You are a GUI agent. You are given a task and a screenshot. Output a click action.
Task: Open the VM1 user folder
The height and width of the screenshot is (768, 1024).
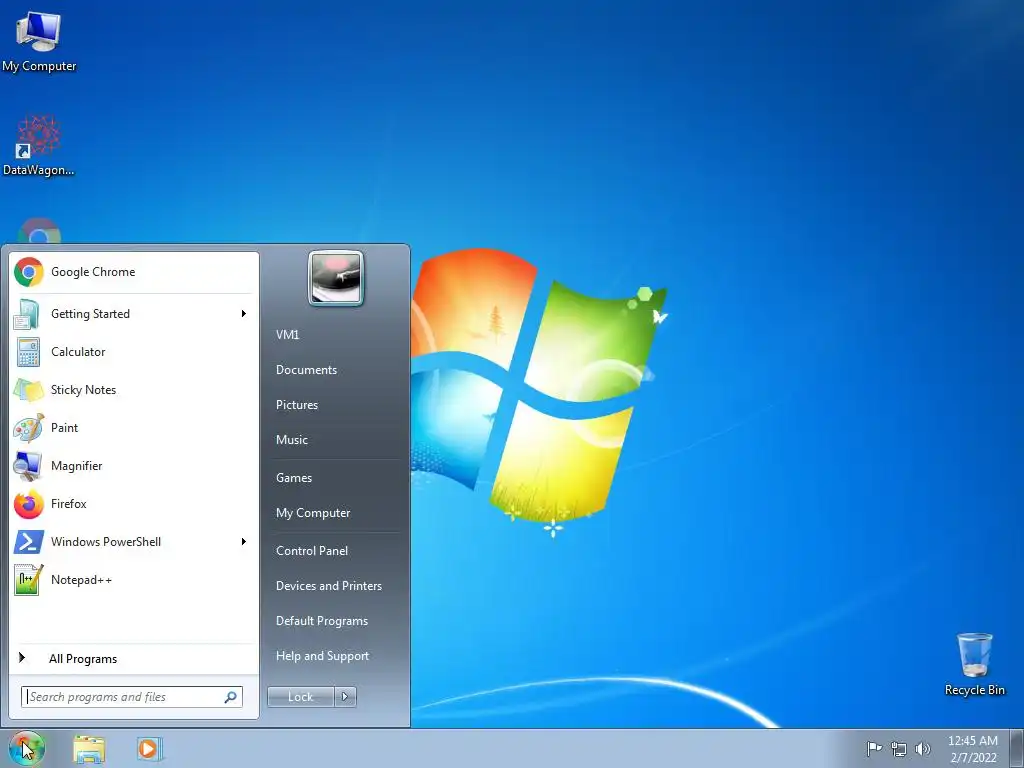[x=287, y=334]
